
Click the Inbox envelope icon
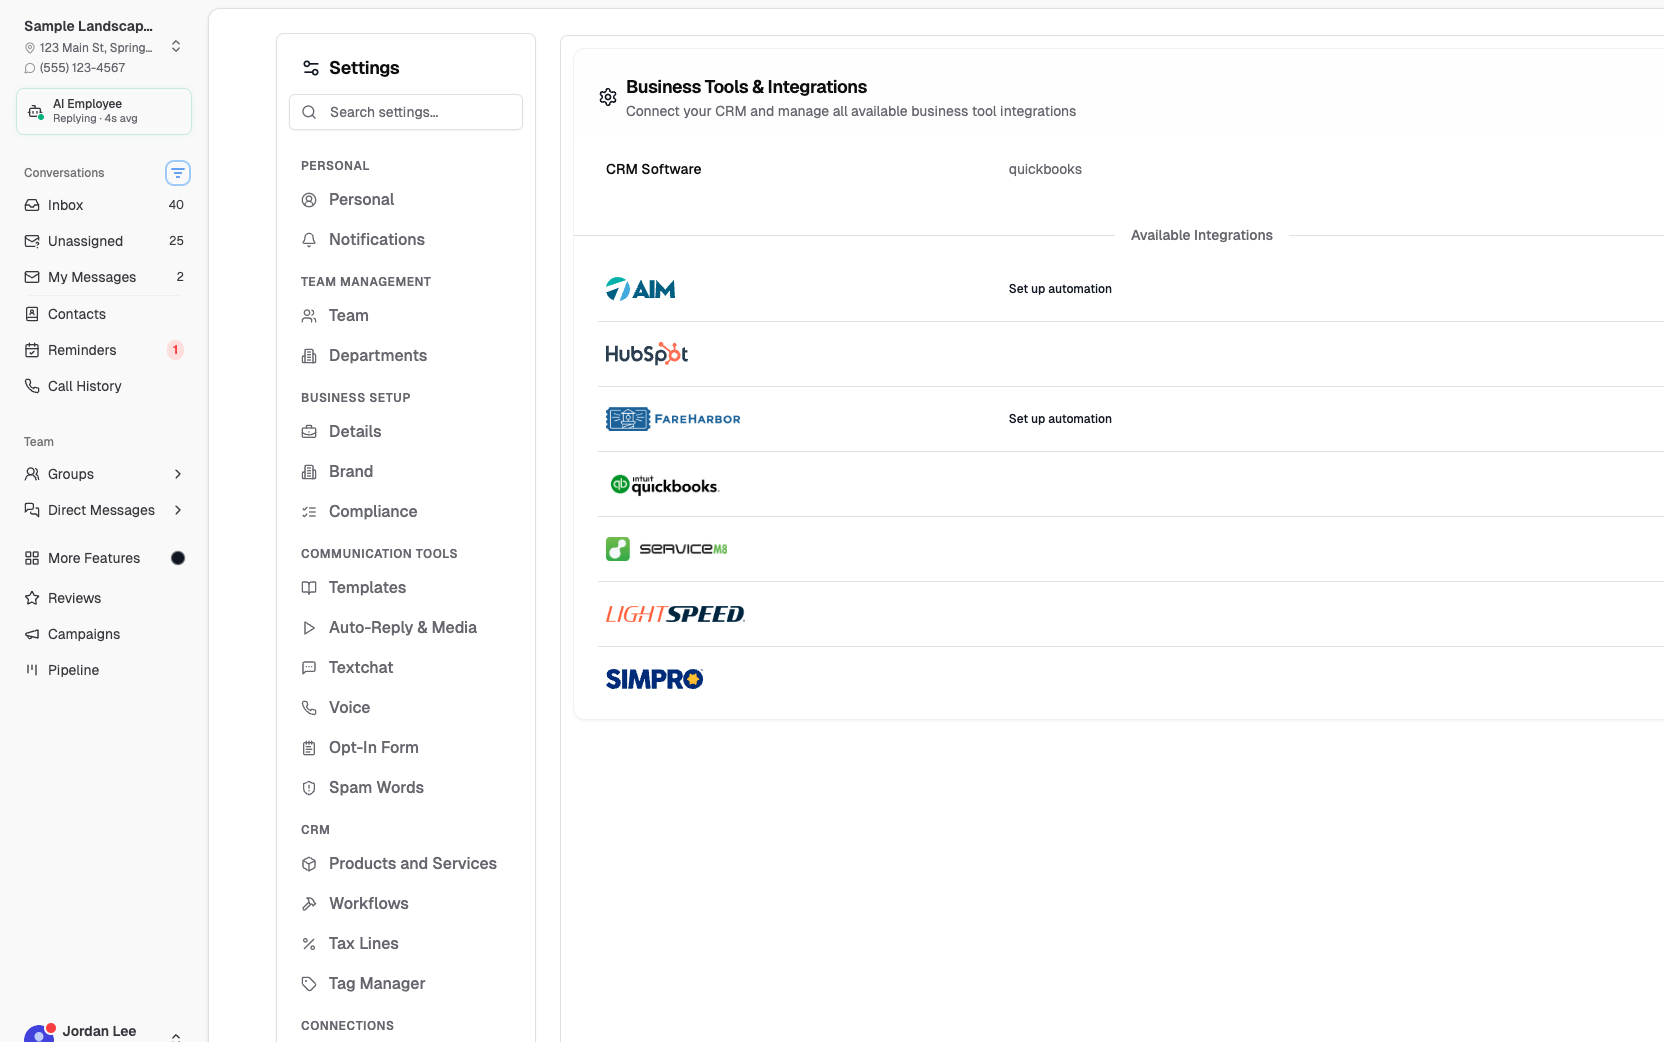click(x=32, y=205)
